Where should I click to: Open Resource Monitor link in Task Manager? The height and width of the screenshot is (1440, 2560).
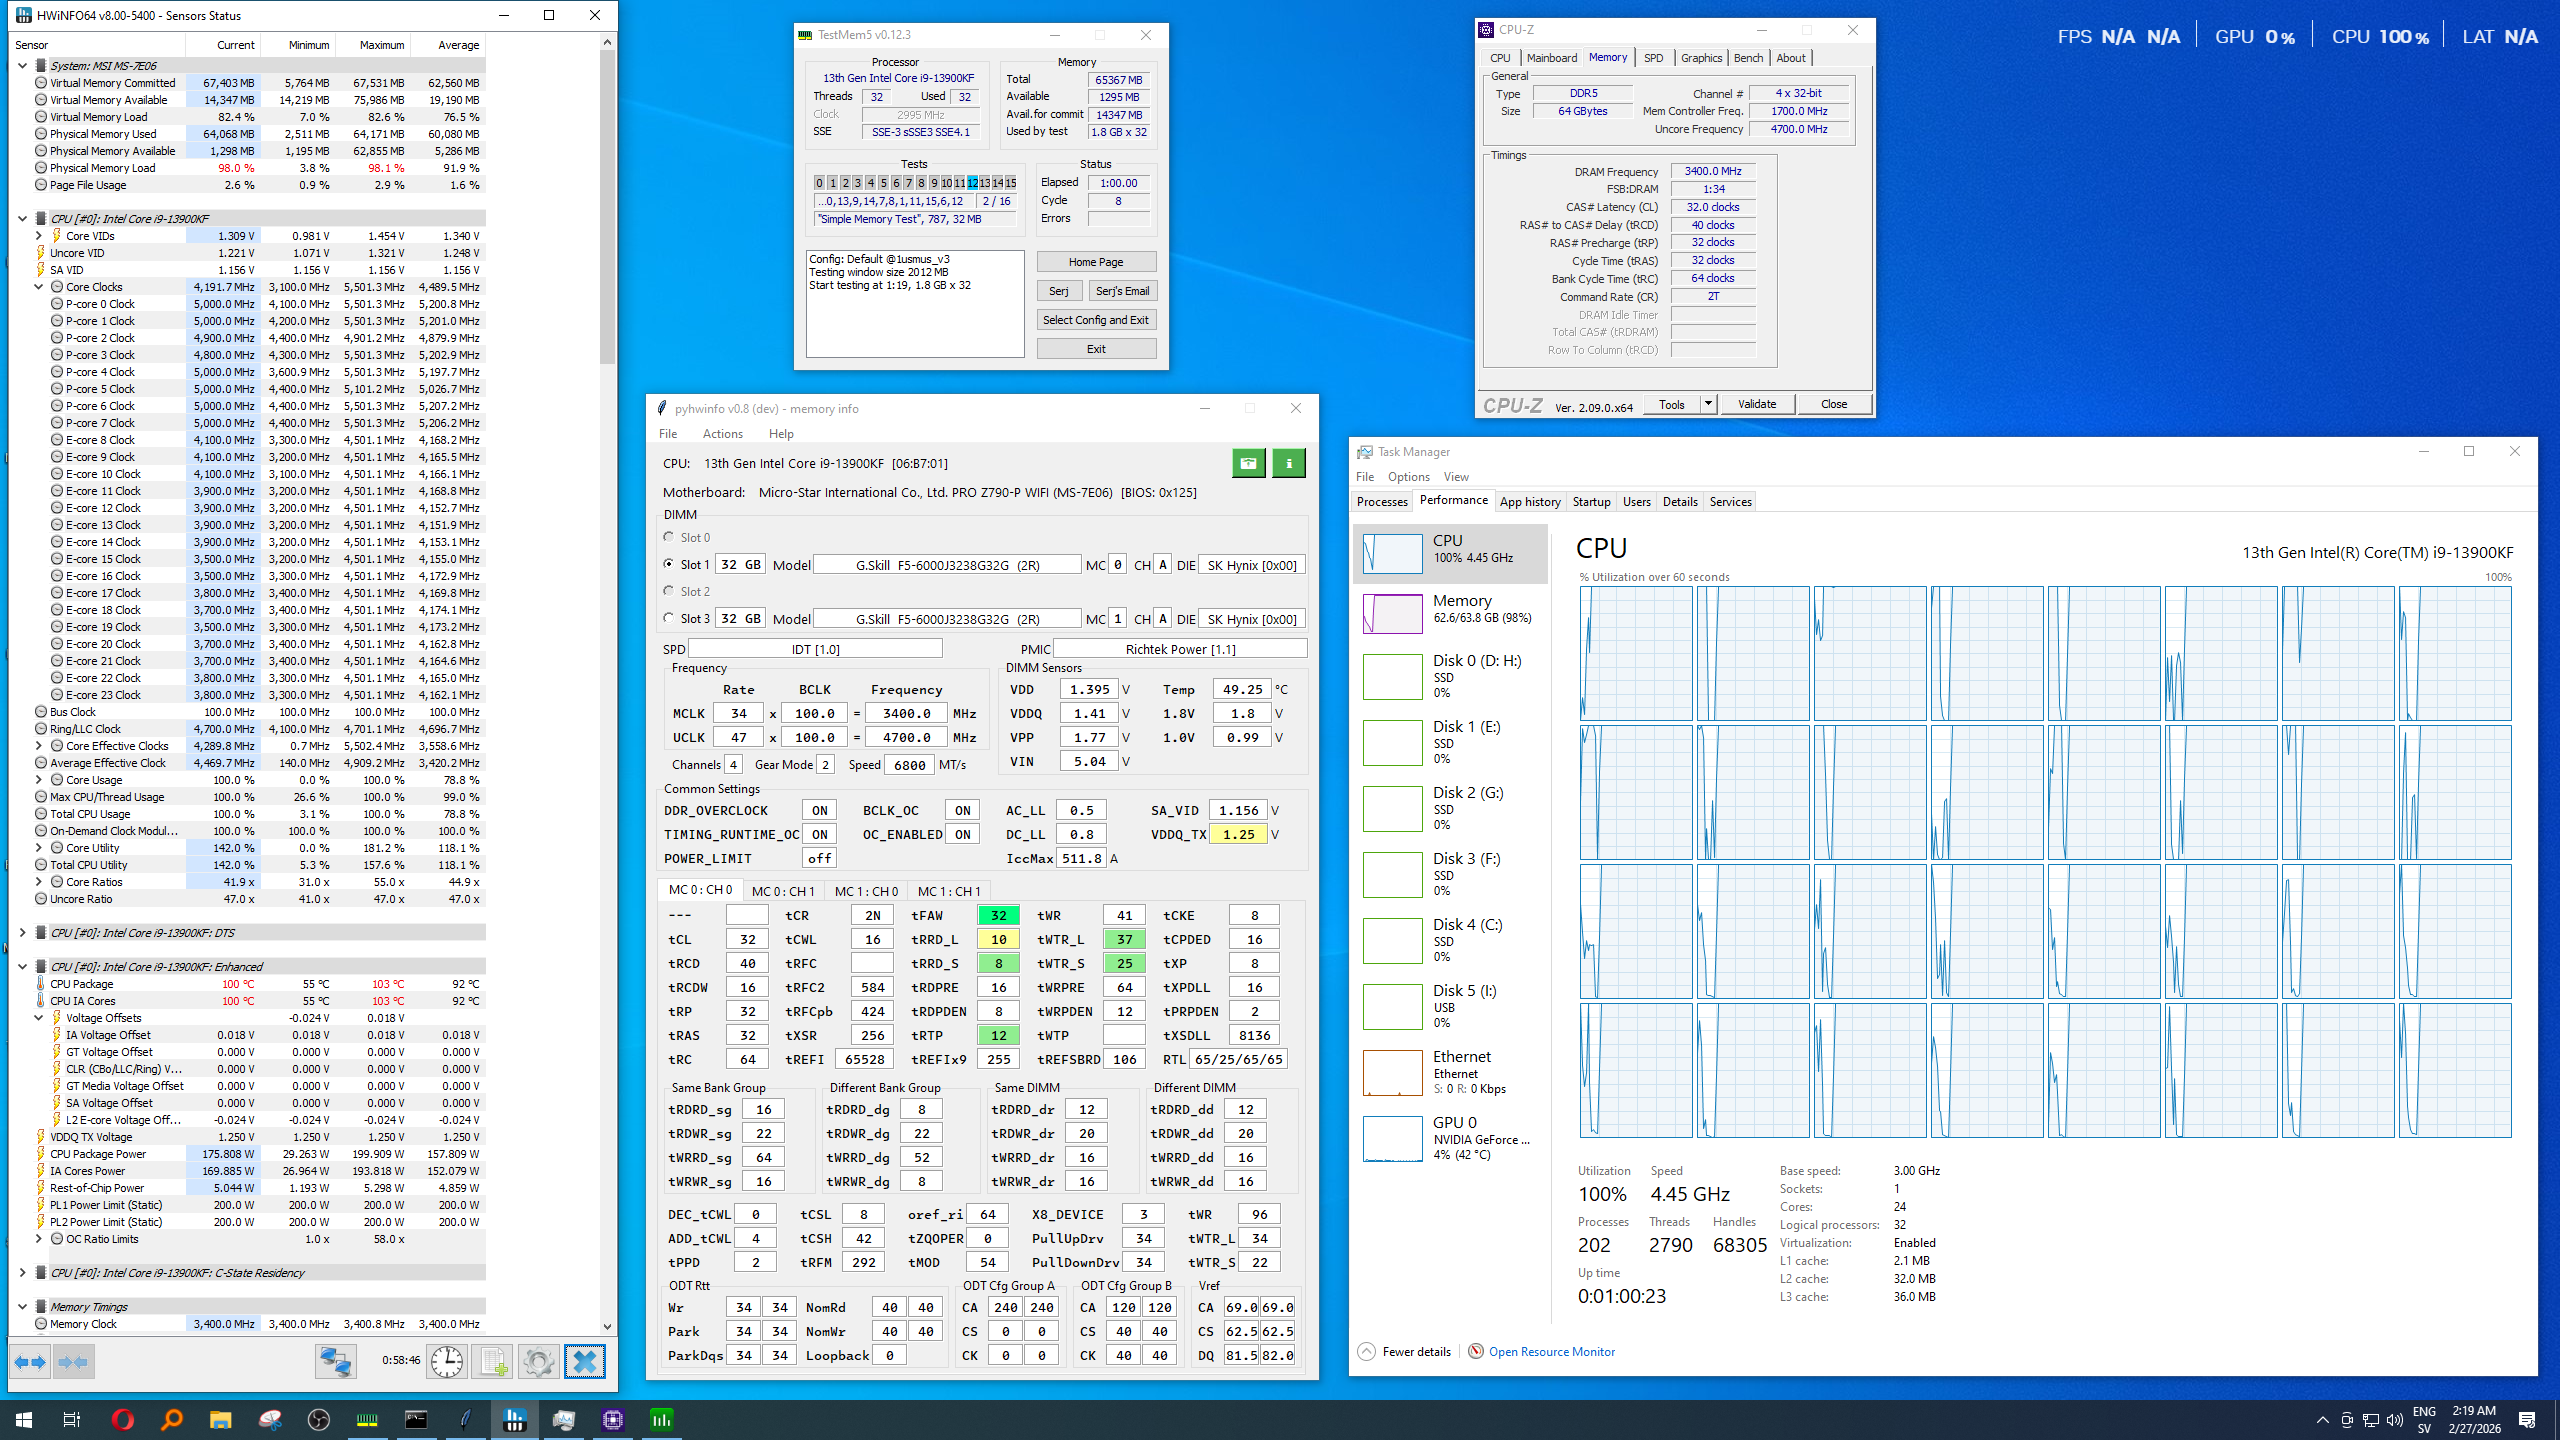pos(1551,1352)
